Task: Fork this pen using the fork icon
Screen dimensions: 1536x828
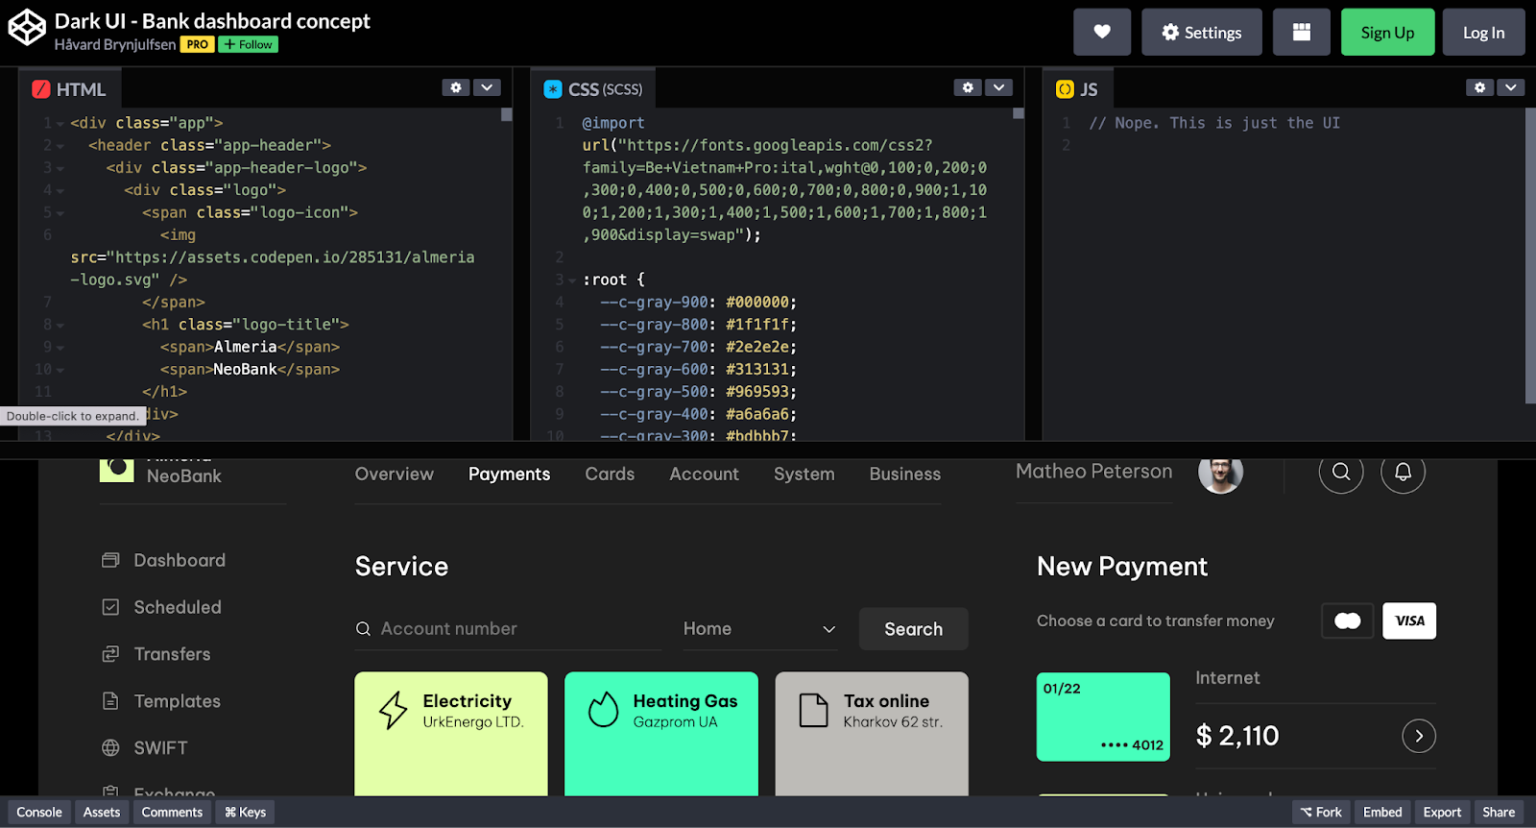Action: (x=1321, y=812)
